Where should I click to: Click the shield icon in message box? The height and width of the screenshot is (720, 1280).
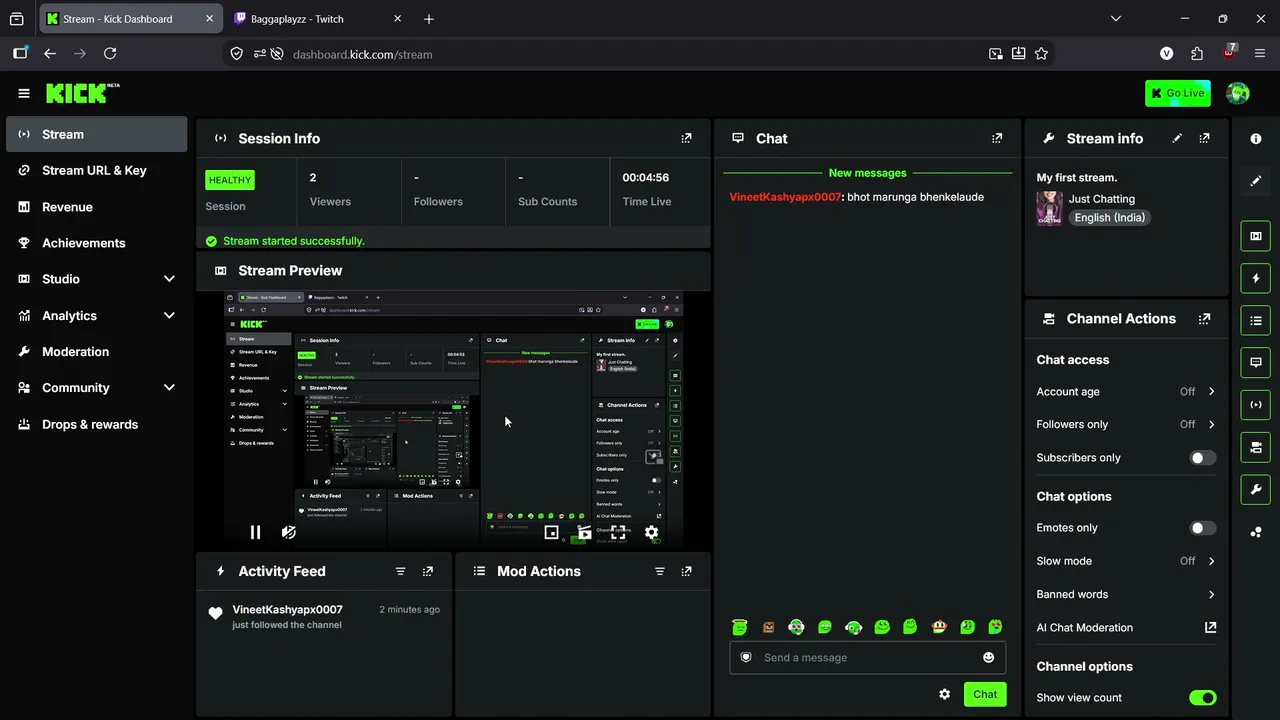pos(746,657)
